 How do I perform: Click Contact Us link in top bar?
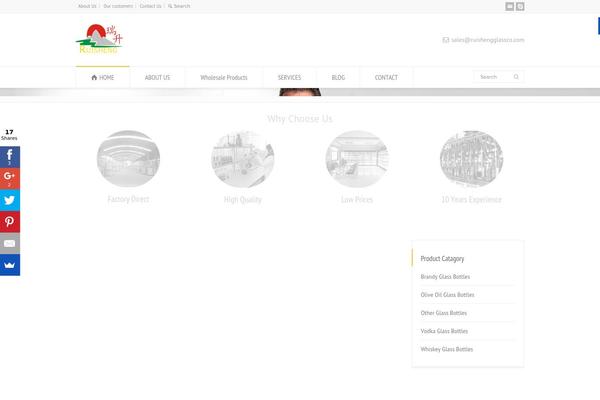click(x=150, y=6)
